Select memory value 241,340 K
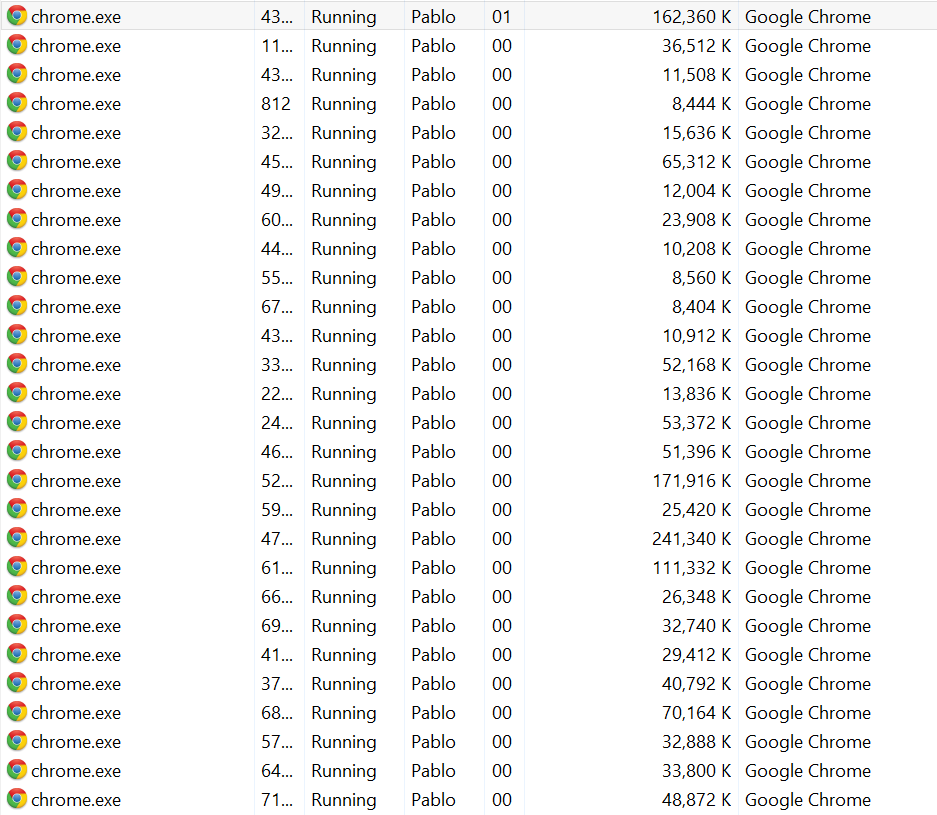 pyautogui.click(x=691, y=538)
